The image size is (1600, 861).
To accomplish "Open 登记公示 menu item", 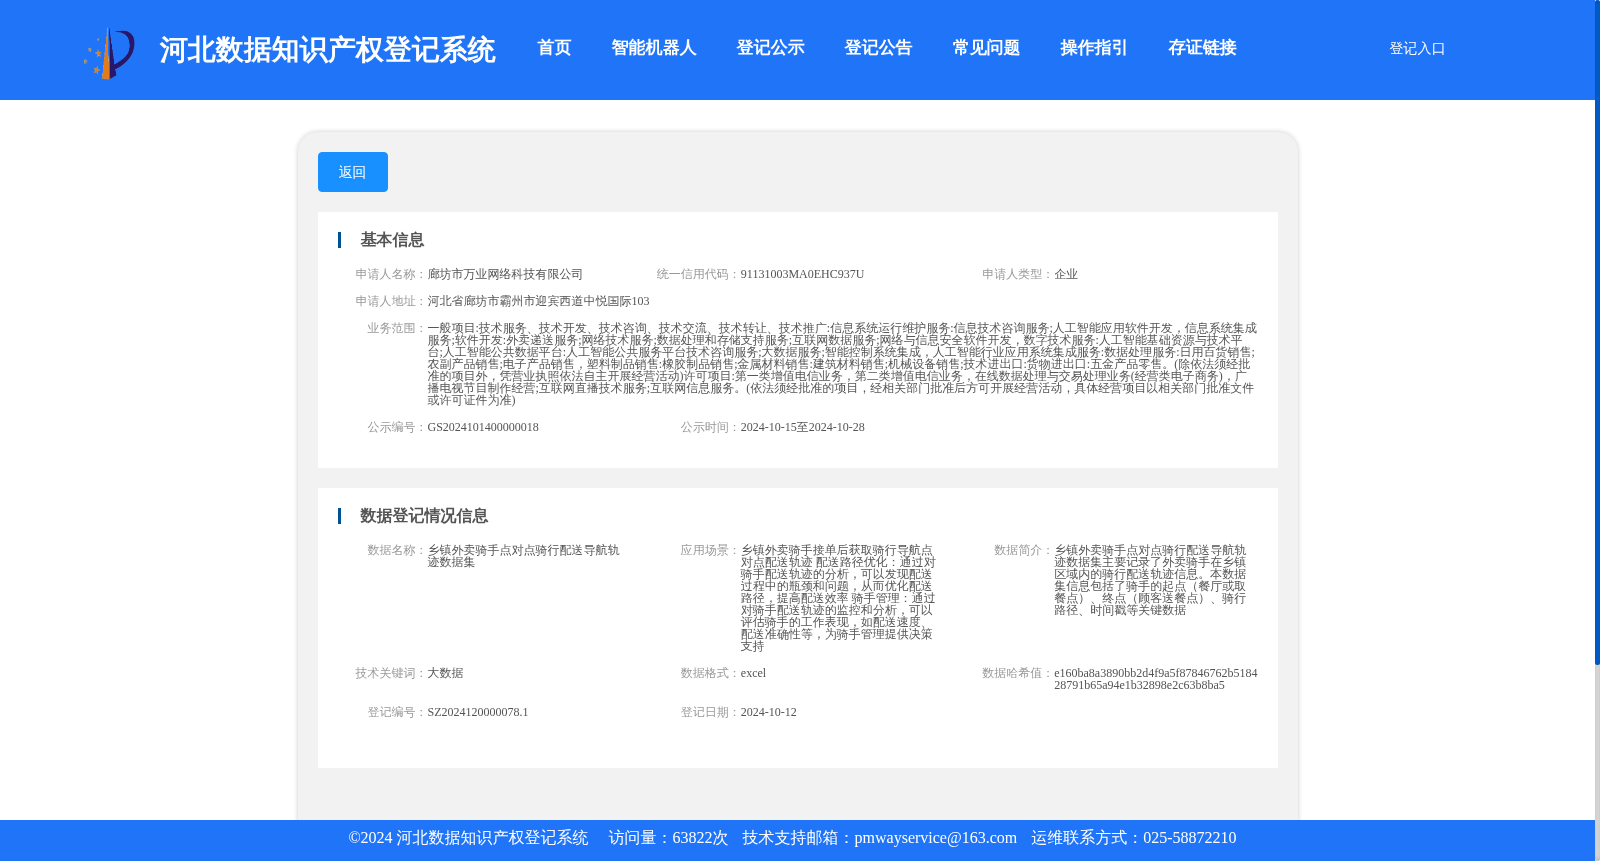I will tap(770, 48).
